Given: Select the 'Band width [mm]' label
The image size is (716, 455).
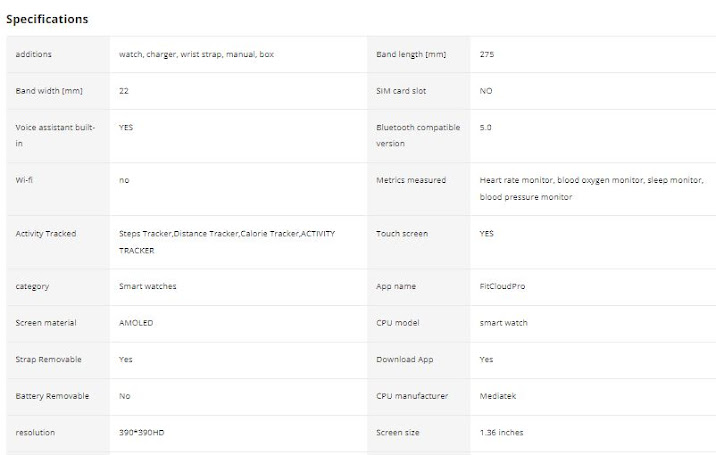Looking at the screenshot, I should 46,91.
